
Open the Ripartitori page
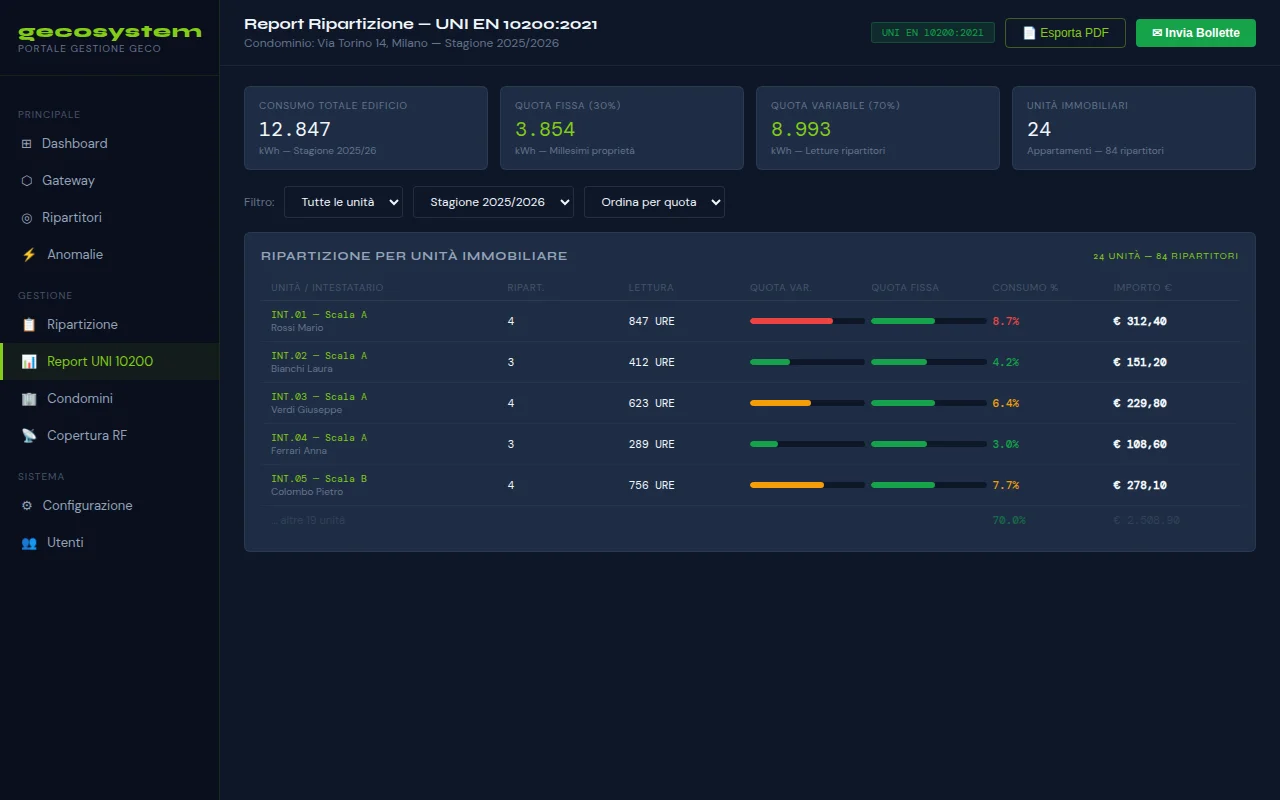[109, 217]
